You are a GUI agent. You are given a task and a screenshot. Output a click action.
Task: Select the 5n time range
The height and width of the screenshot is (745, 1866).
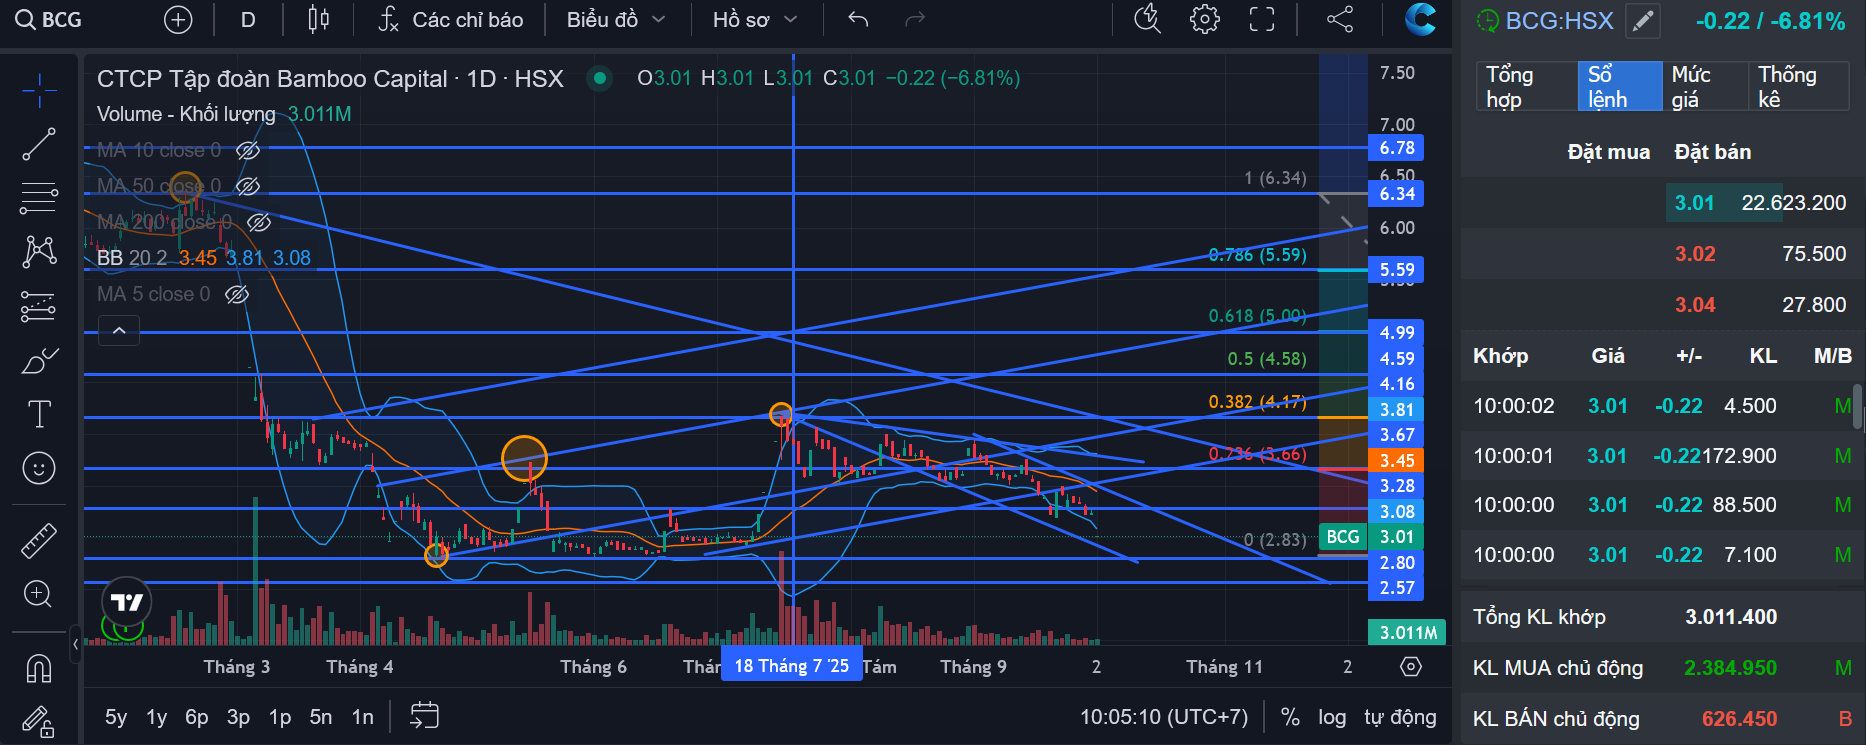[x=321, y=717]
